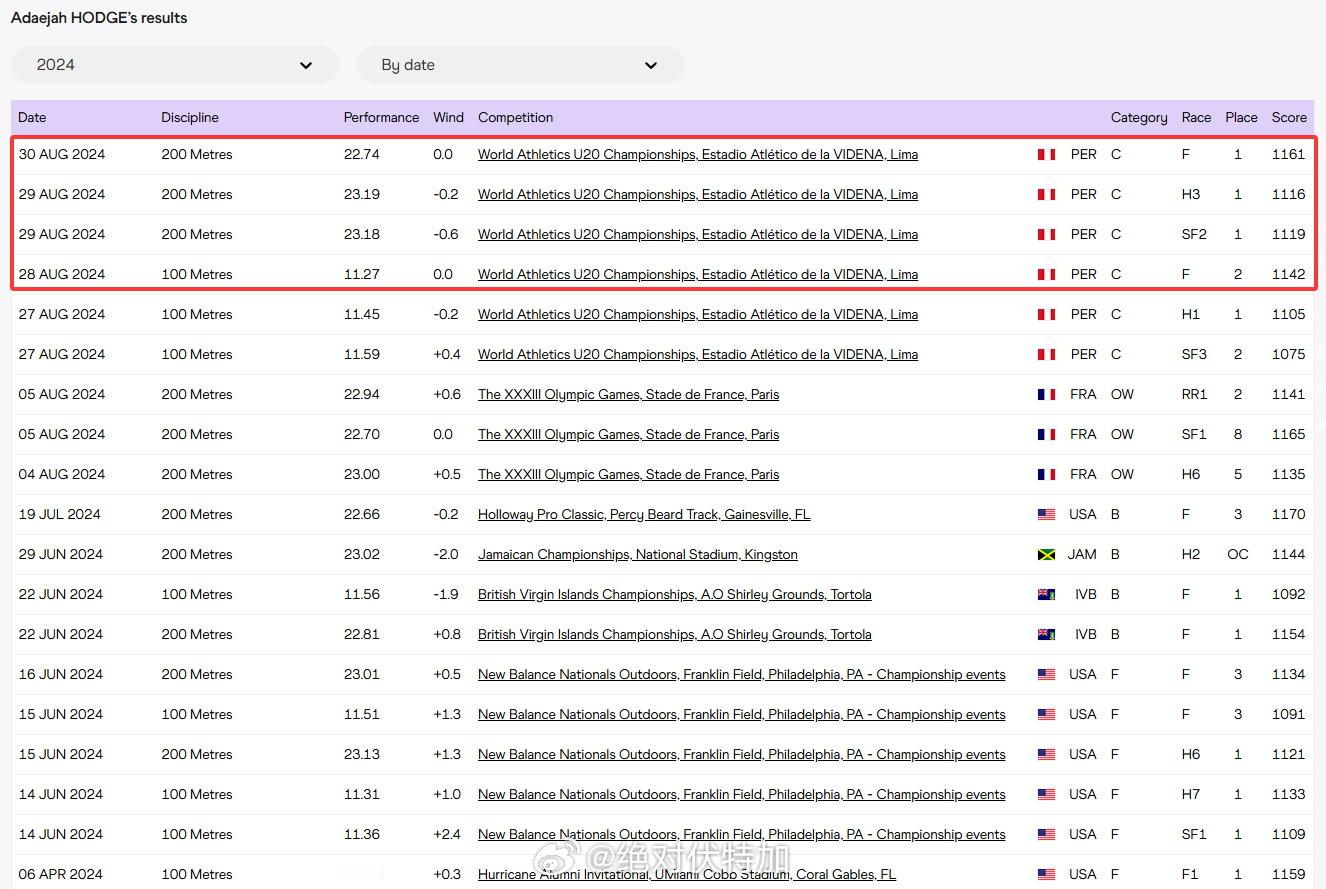Open Olympic Games link for 22.70 result
This screenshot has height=889, width=1326.
point(628,435)
